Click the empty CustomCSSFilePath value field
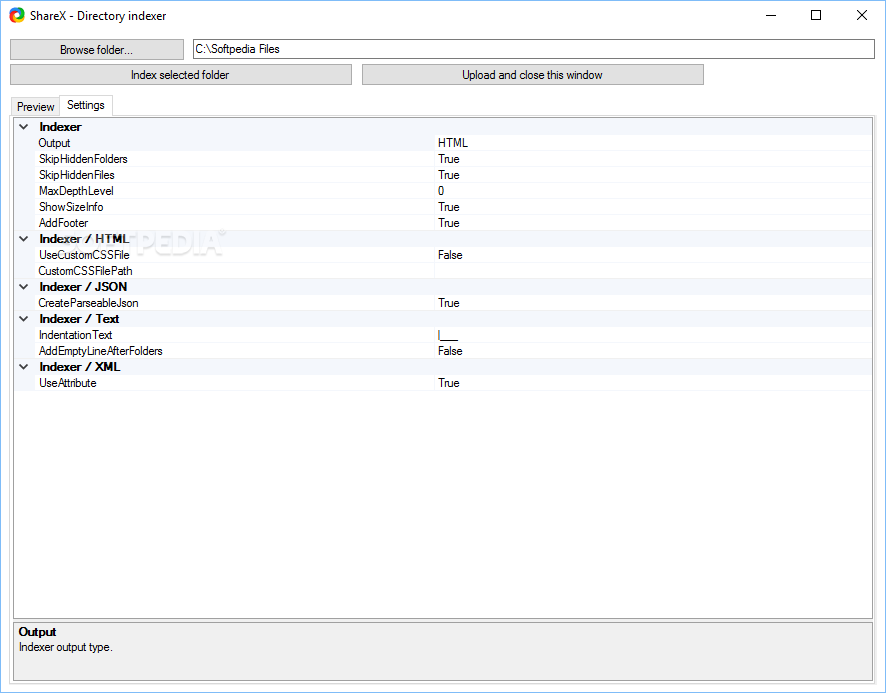This screenshot has width=886, height=693. [653, 271]
